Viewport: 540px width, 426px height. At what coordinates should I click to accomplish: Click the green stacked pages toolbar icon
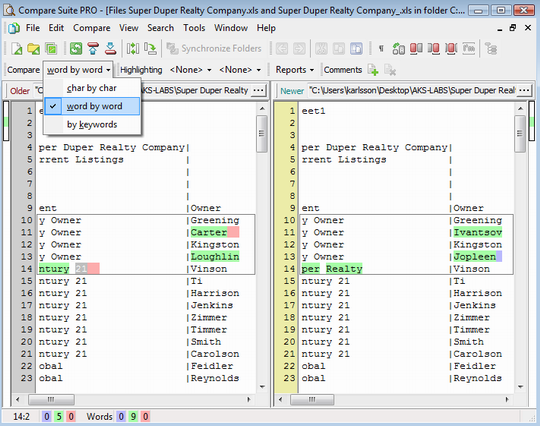[x=51, y=49]
